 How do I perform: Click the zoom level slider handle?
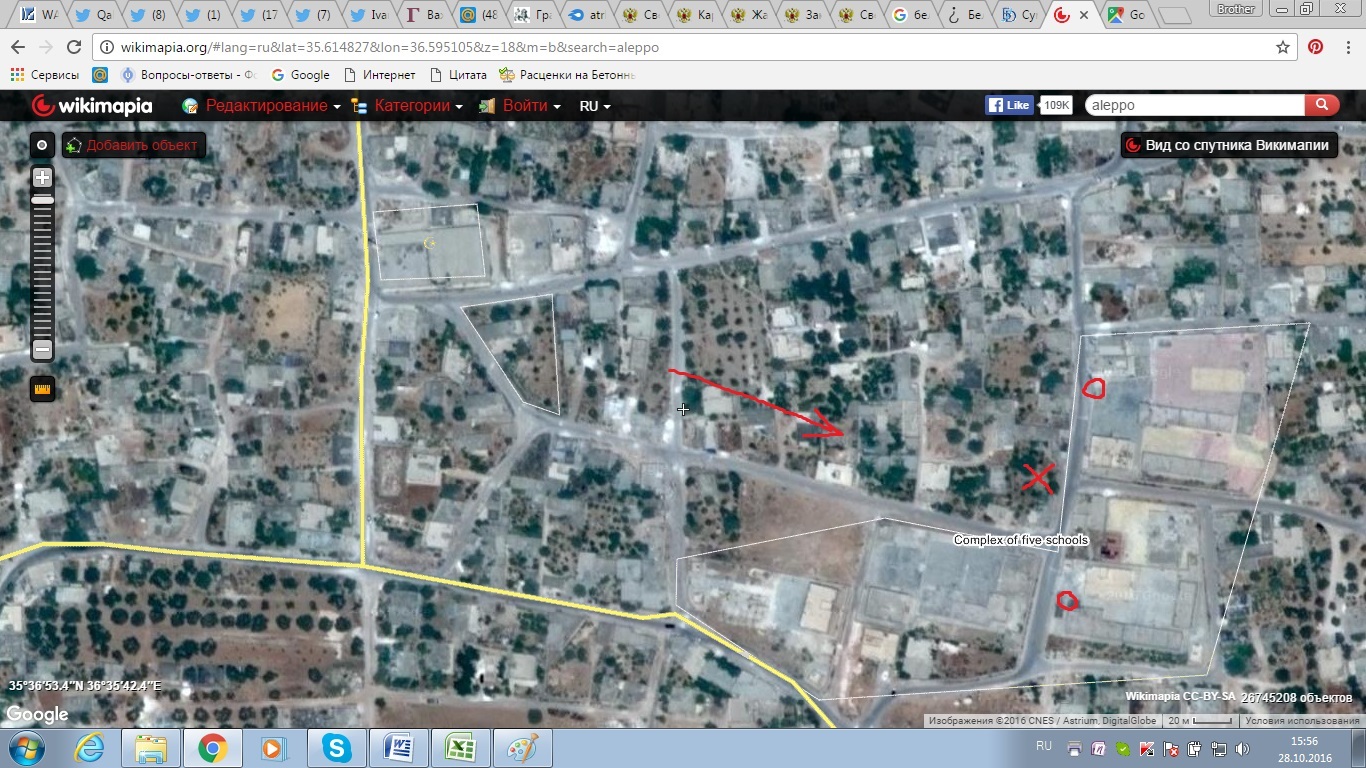(42, 201)
